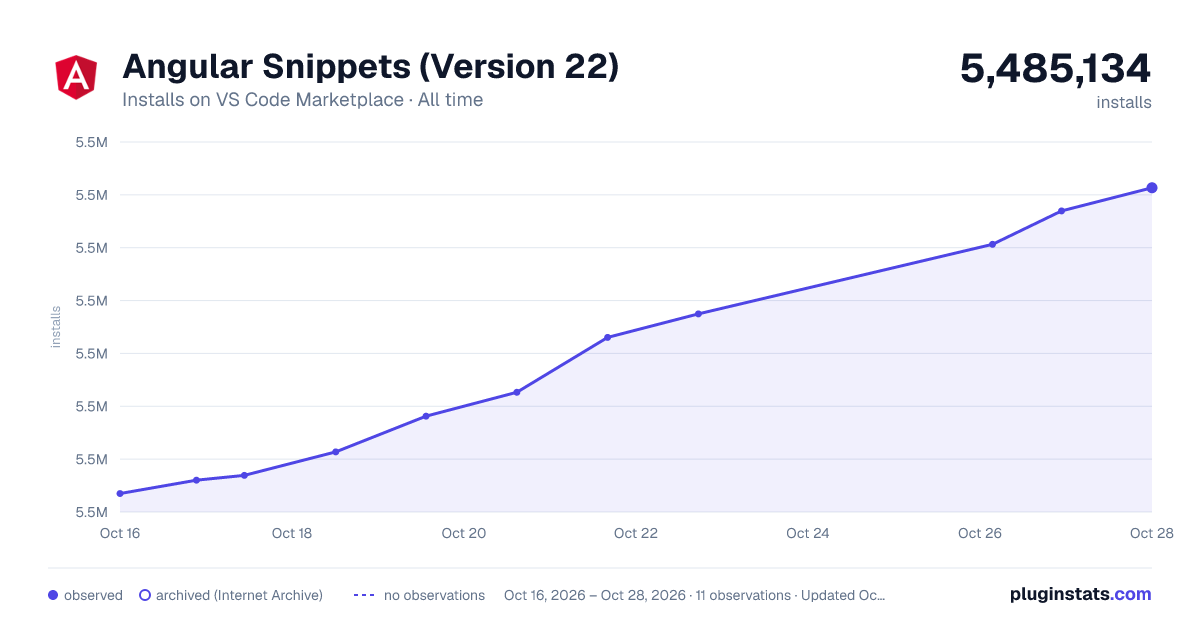Image resolution: width=1200 pixels, height=630 pixels.
Task: Click the 'no observations' legend label
Action: 434,595
